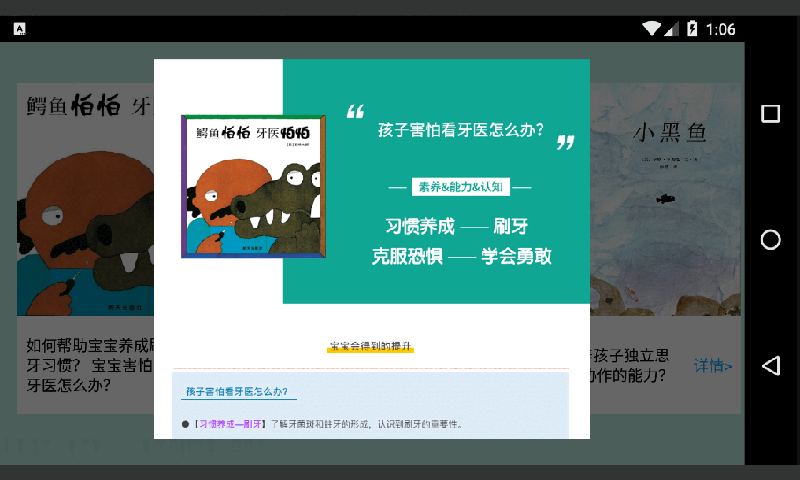Click the 习惯养成—刷牙 bullet text
800x480 pixels.
tap(230, 424)
